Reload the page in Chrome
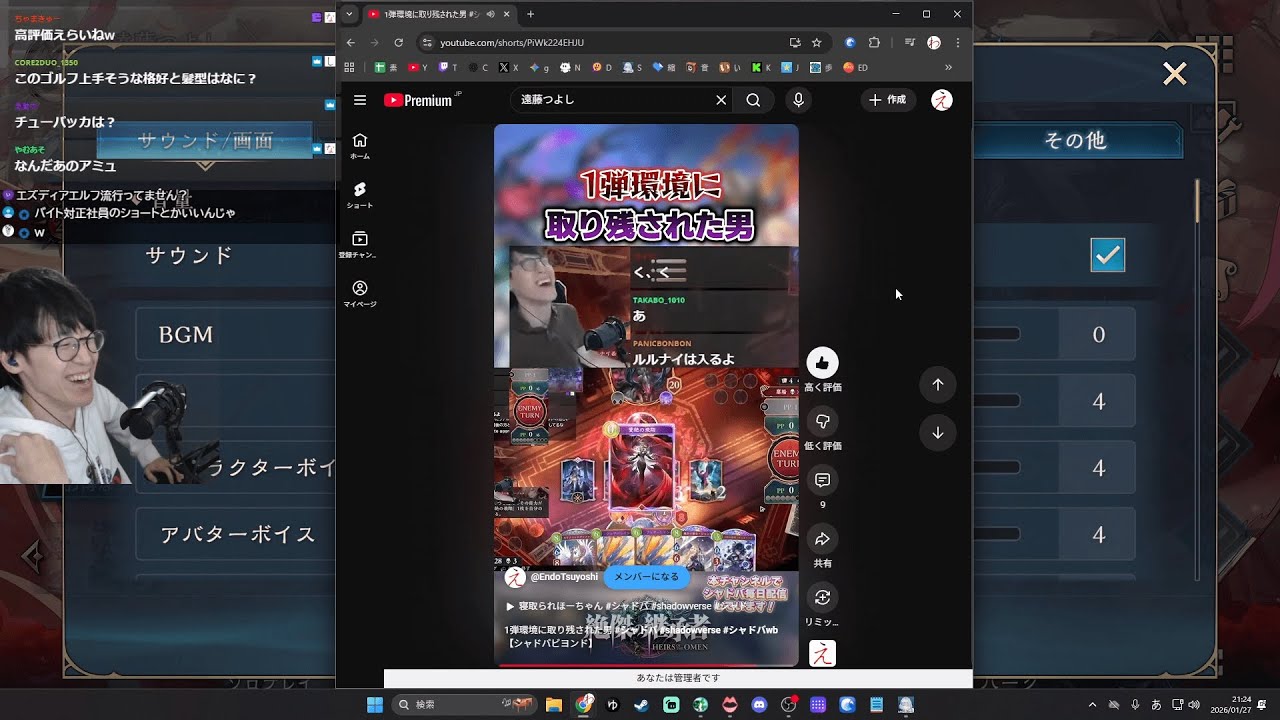Viewport: 1280px width, 720px height. click(x=398, y=43)
